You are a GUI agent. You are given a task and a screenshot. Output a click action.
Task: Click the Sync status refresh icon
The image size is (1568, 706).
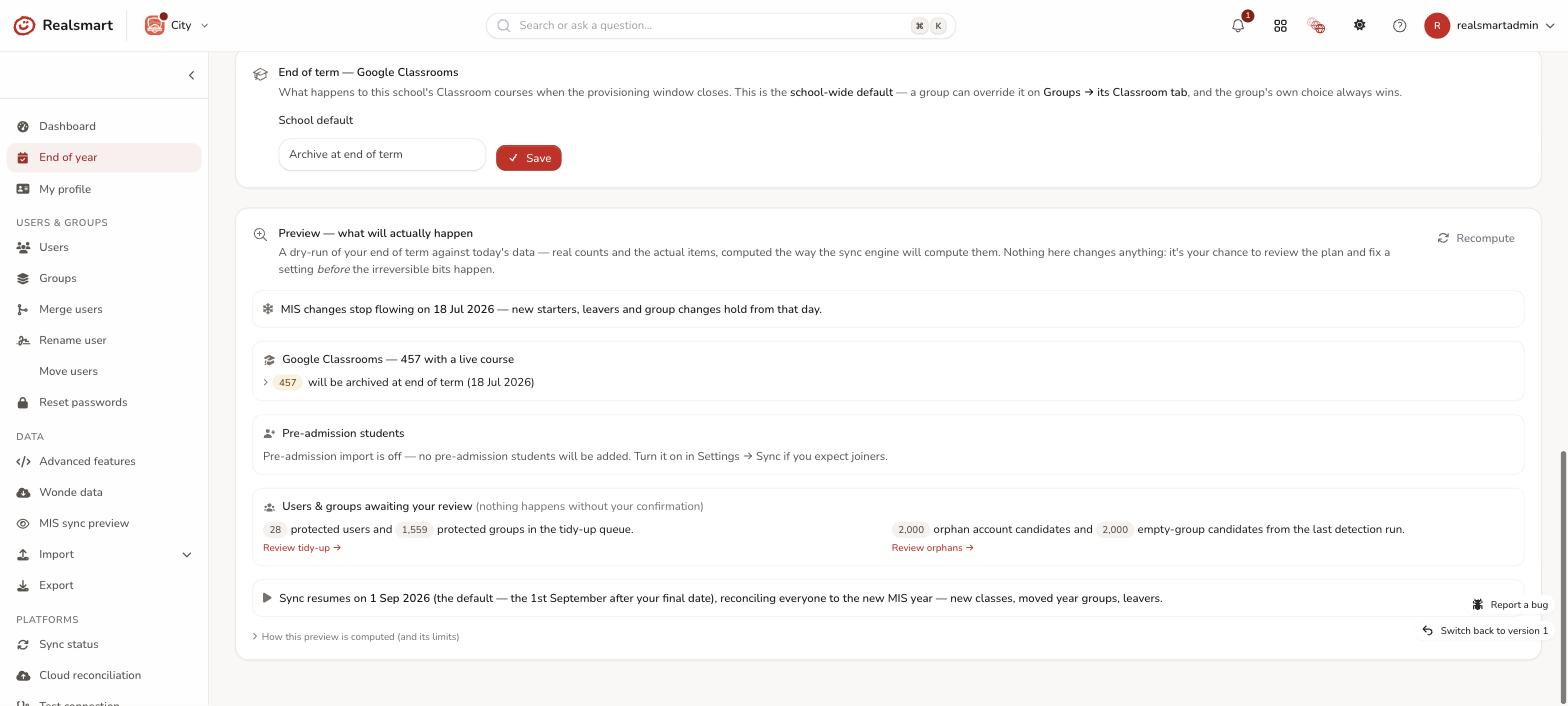pos(23,644)
